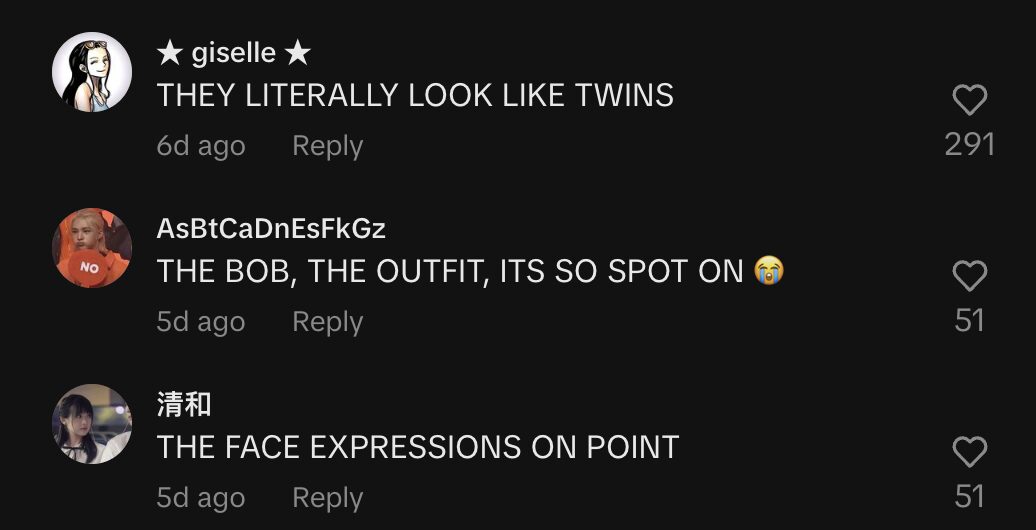The image size is (1036, 530).
Task: Select the THEY LITERALLY LOOK LIKE TWINS text
Action: pos(415,96)
